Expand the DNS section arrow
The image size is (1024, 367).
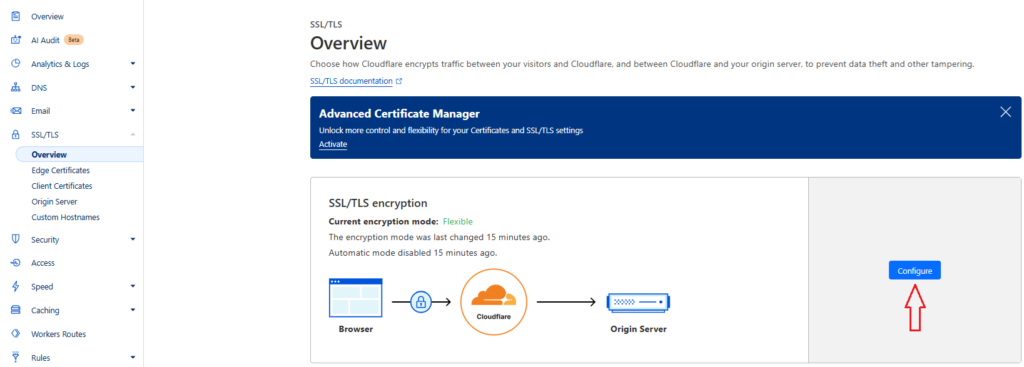point(133,88)
